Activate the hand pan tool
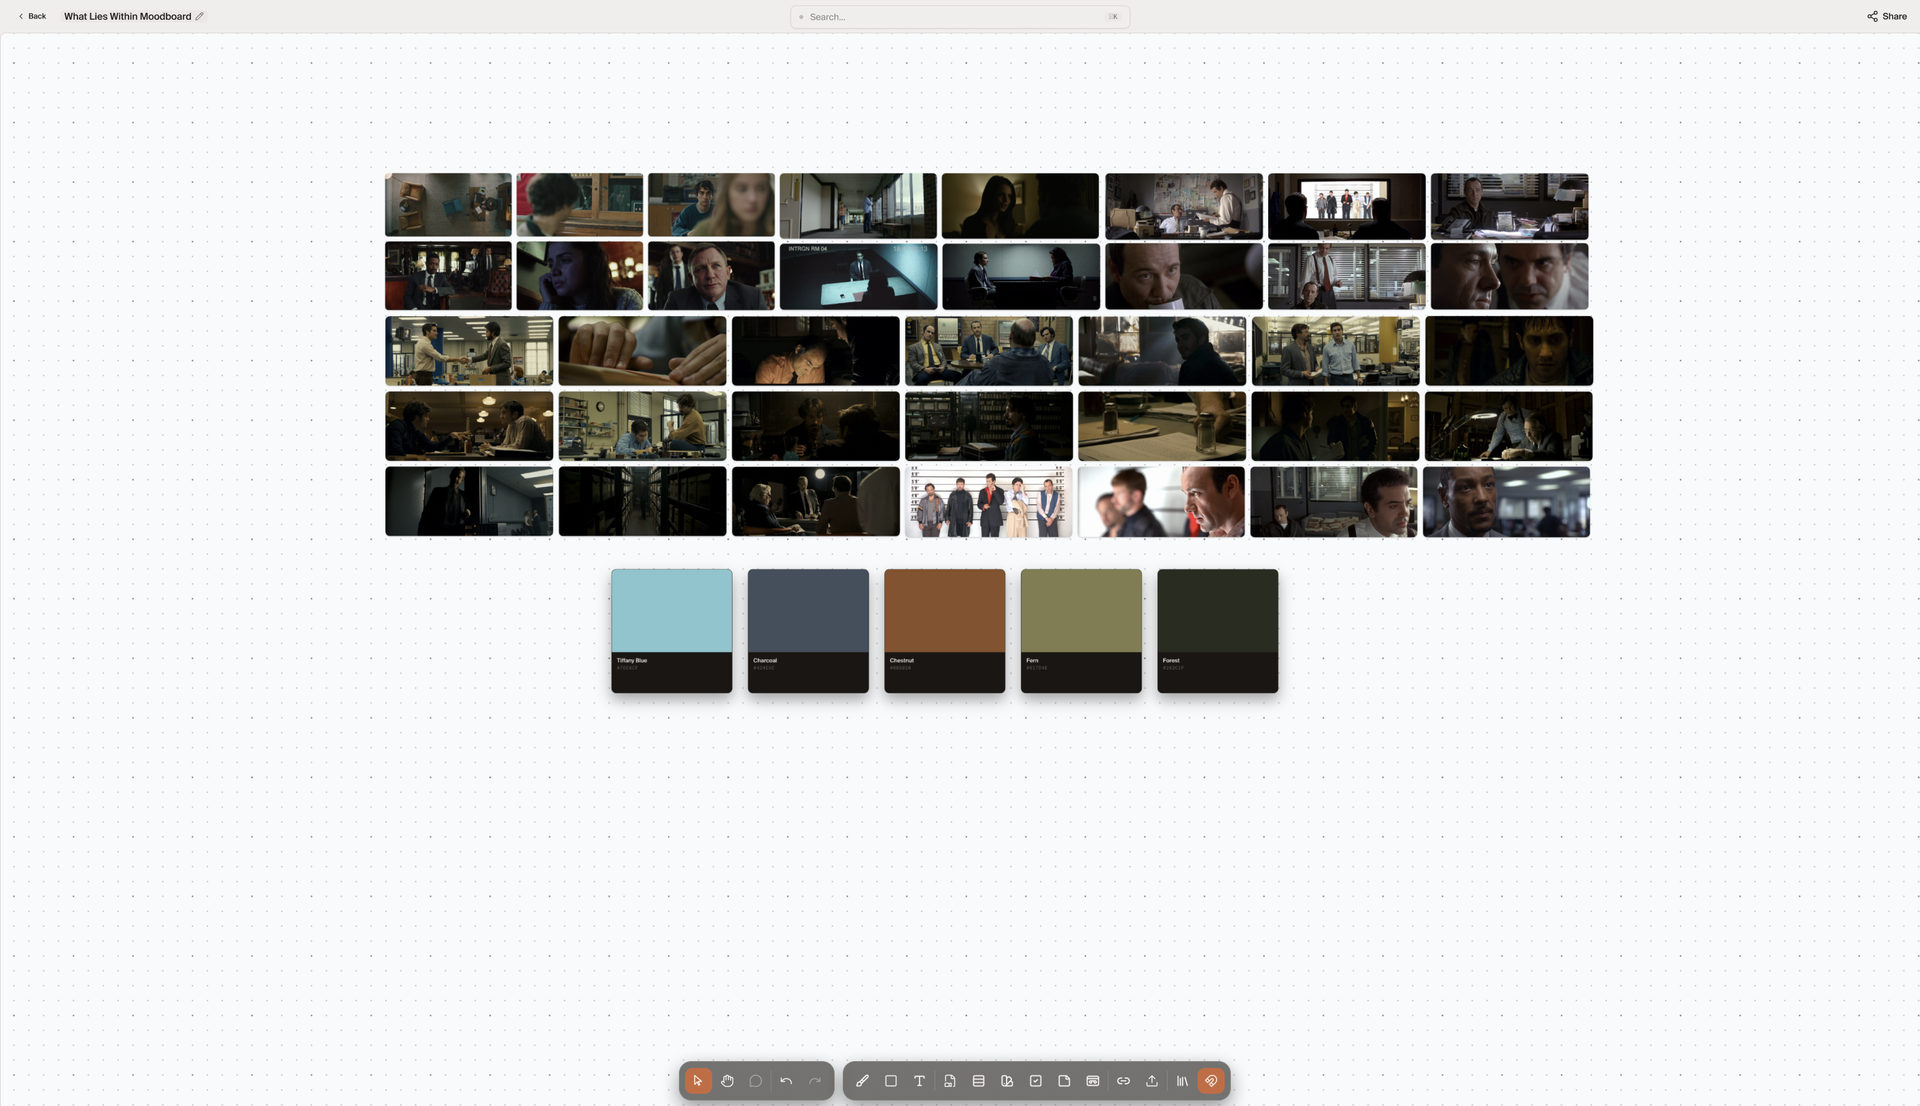This screenshot has height=1106, width=1920. (727, 1081)
